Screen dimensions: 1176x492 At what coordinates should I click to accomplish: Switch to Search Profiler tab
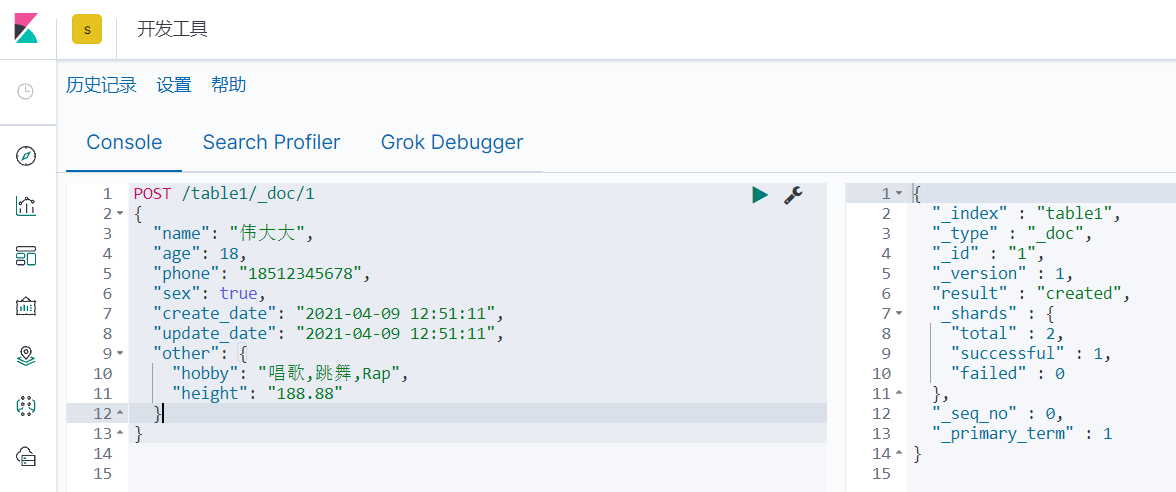pos(272,142)
